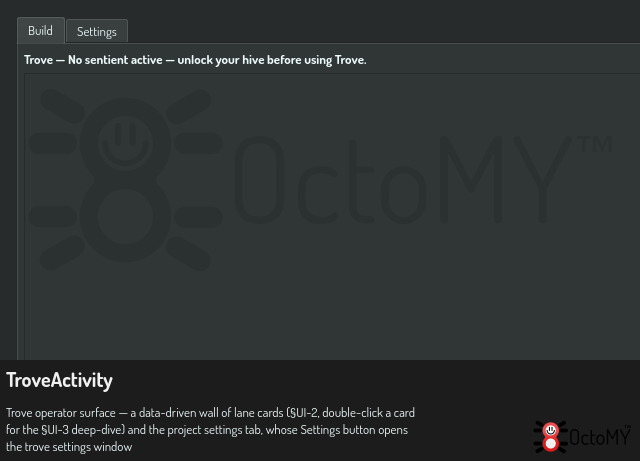Switch to the Build tab

point(40,31)
